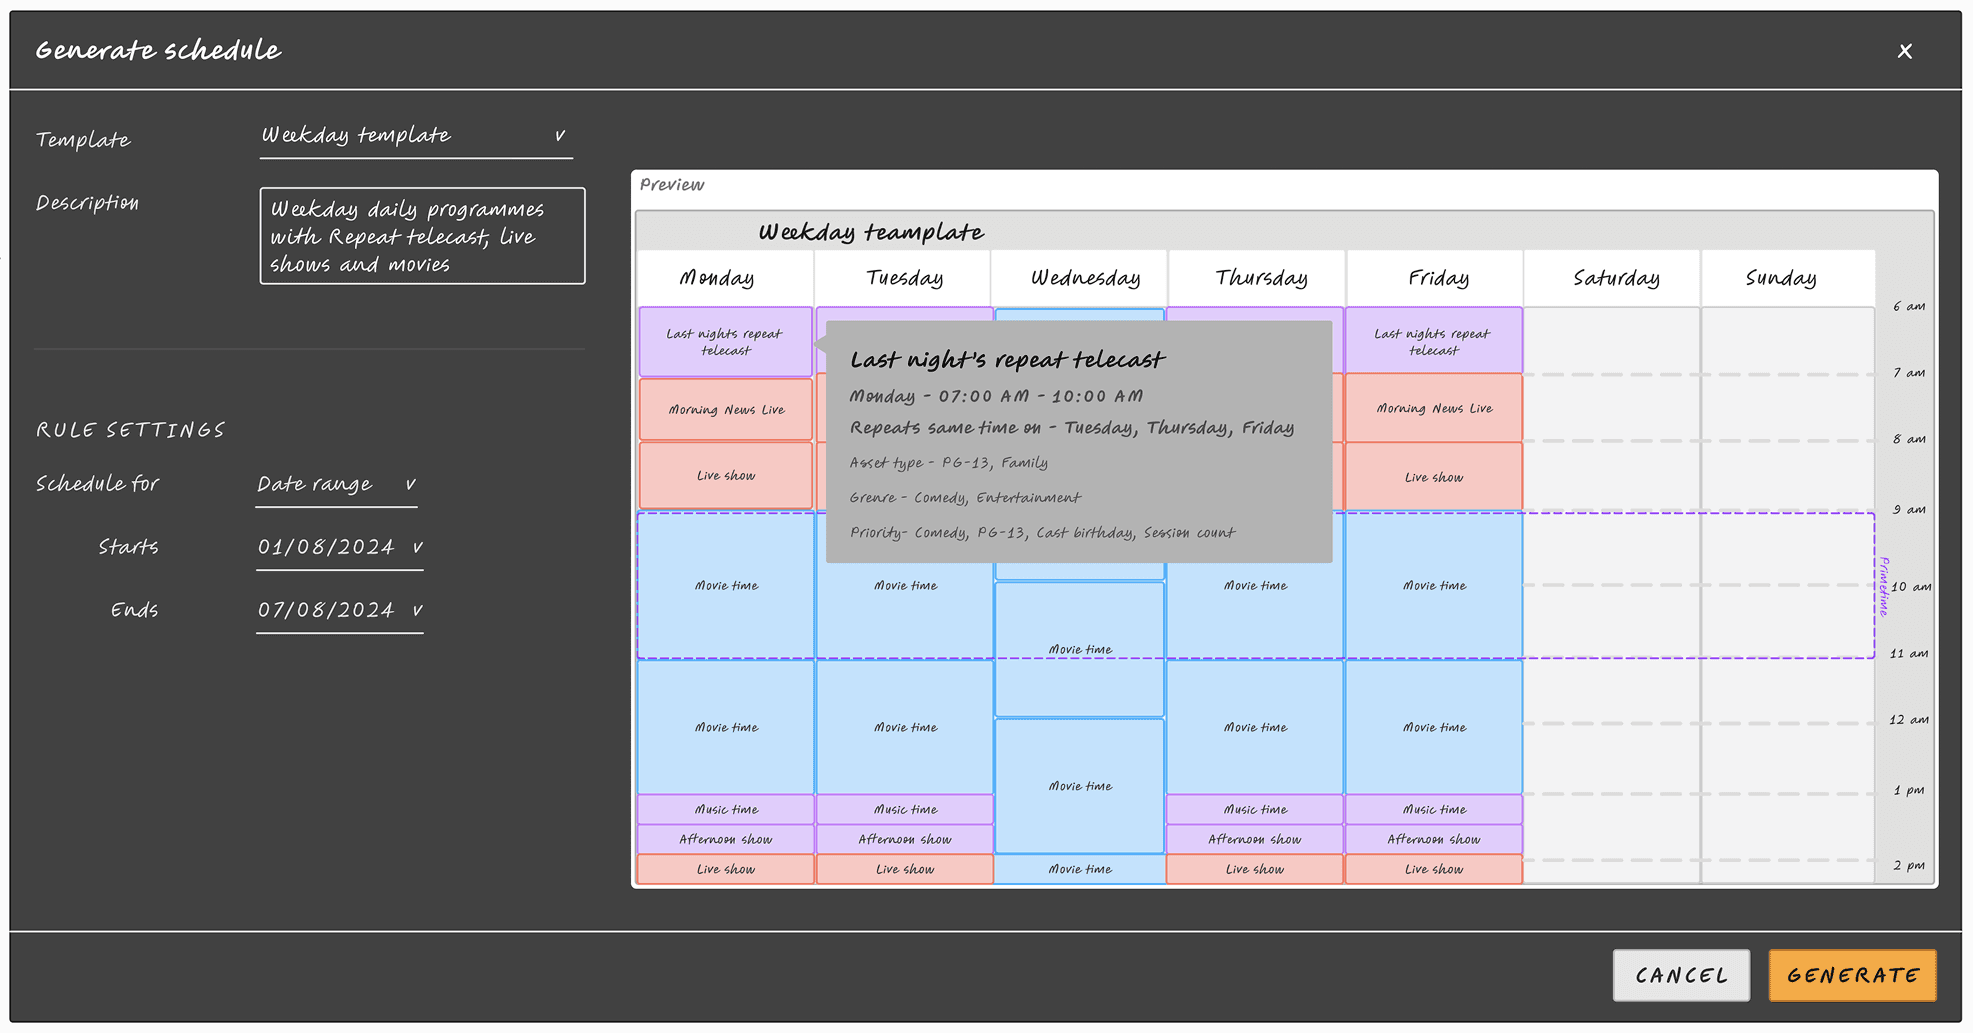Select Wednesday's 10 am Movie time block
The width and height of the screenshot is (1973, 1033).
tap(1080, 649)
